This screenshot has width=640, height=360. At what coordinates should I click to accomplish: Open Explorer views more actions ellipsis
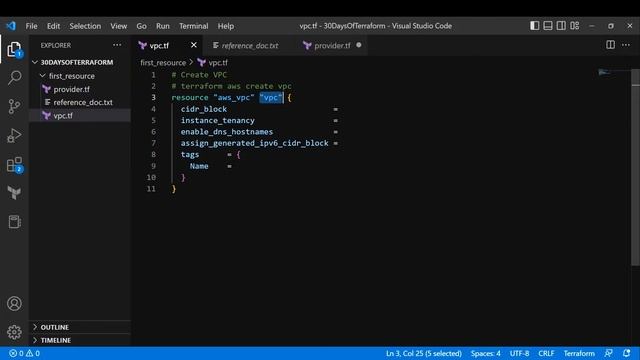[117, 45]
